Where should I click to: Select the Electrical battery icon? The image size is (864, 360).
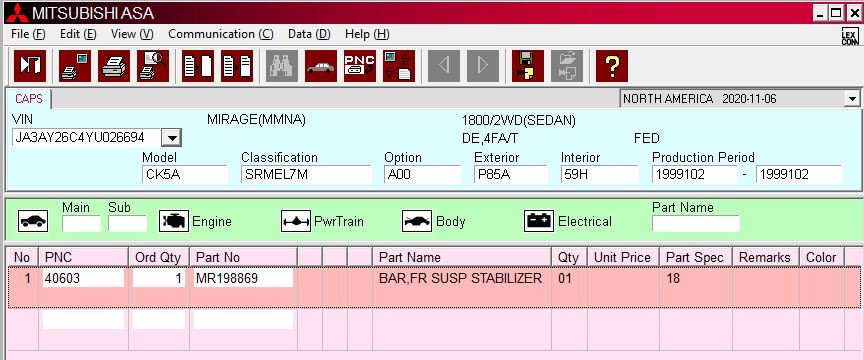[538, 221]
